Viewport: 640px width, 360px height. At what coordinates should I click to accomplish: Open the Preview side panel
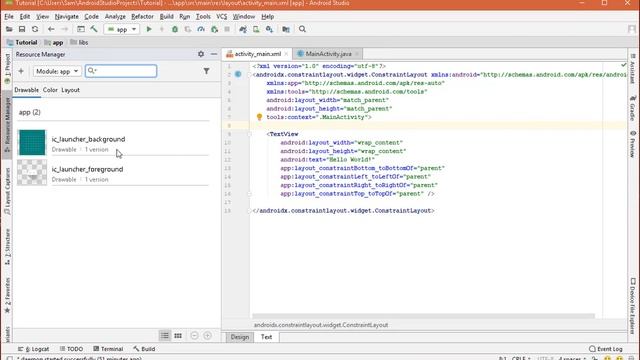click(x=633, y=144)
